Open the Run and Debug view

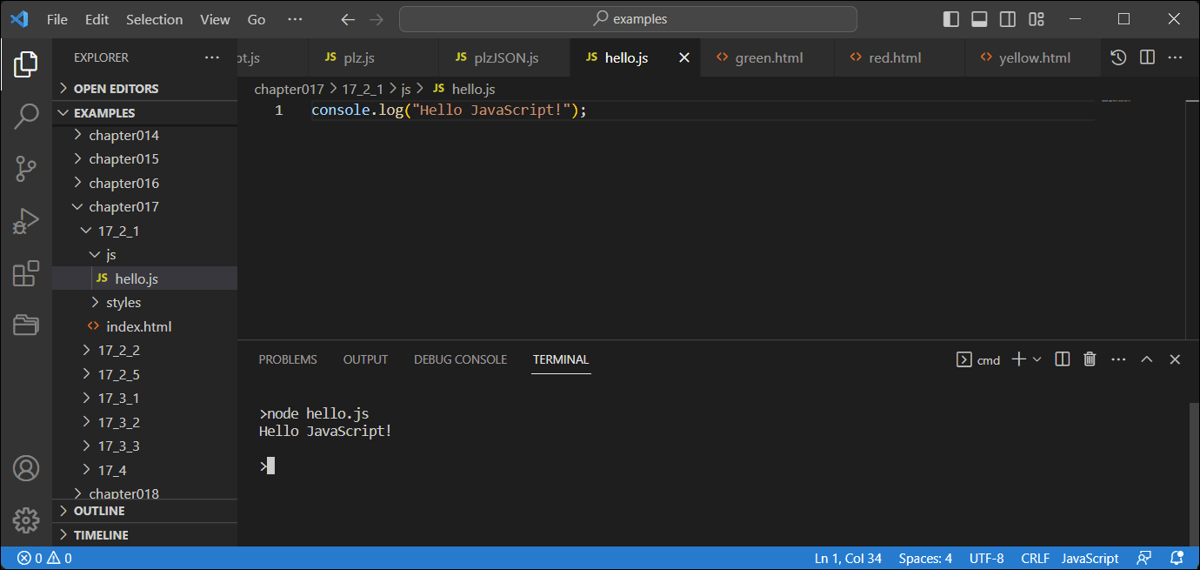[x=26, y=221]
